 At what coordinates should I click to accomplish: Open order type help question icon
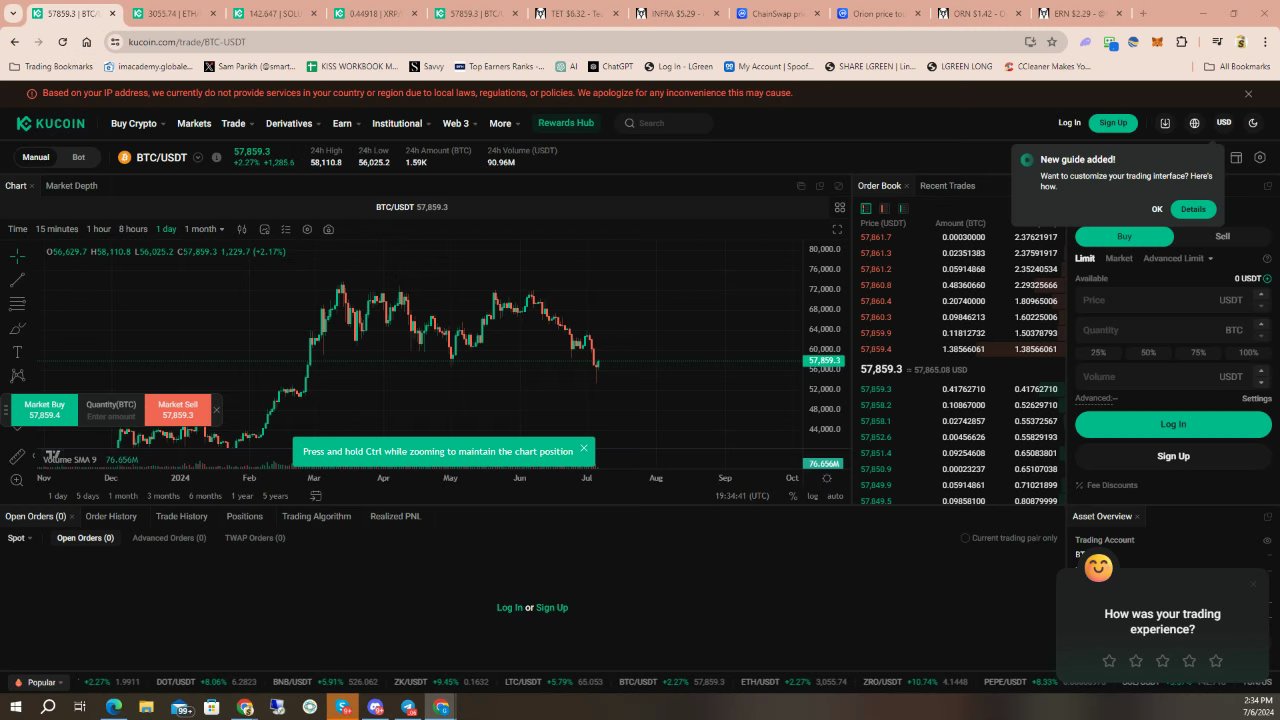point(1268,258)
